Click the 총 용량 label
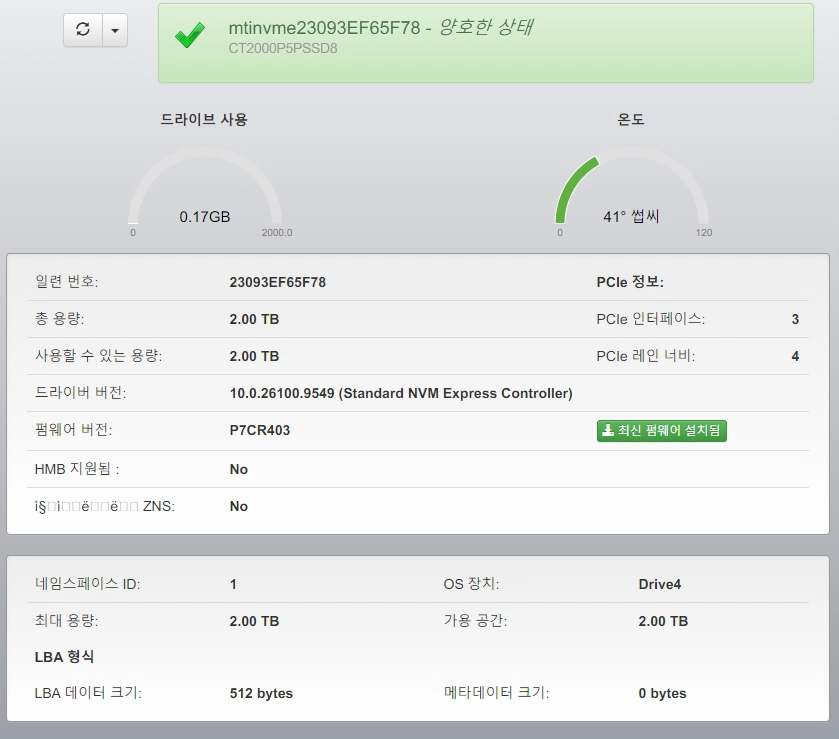Screen dimensions: 839x739 click(59, 318)
